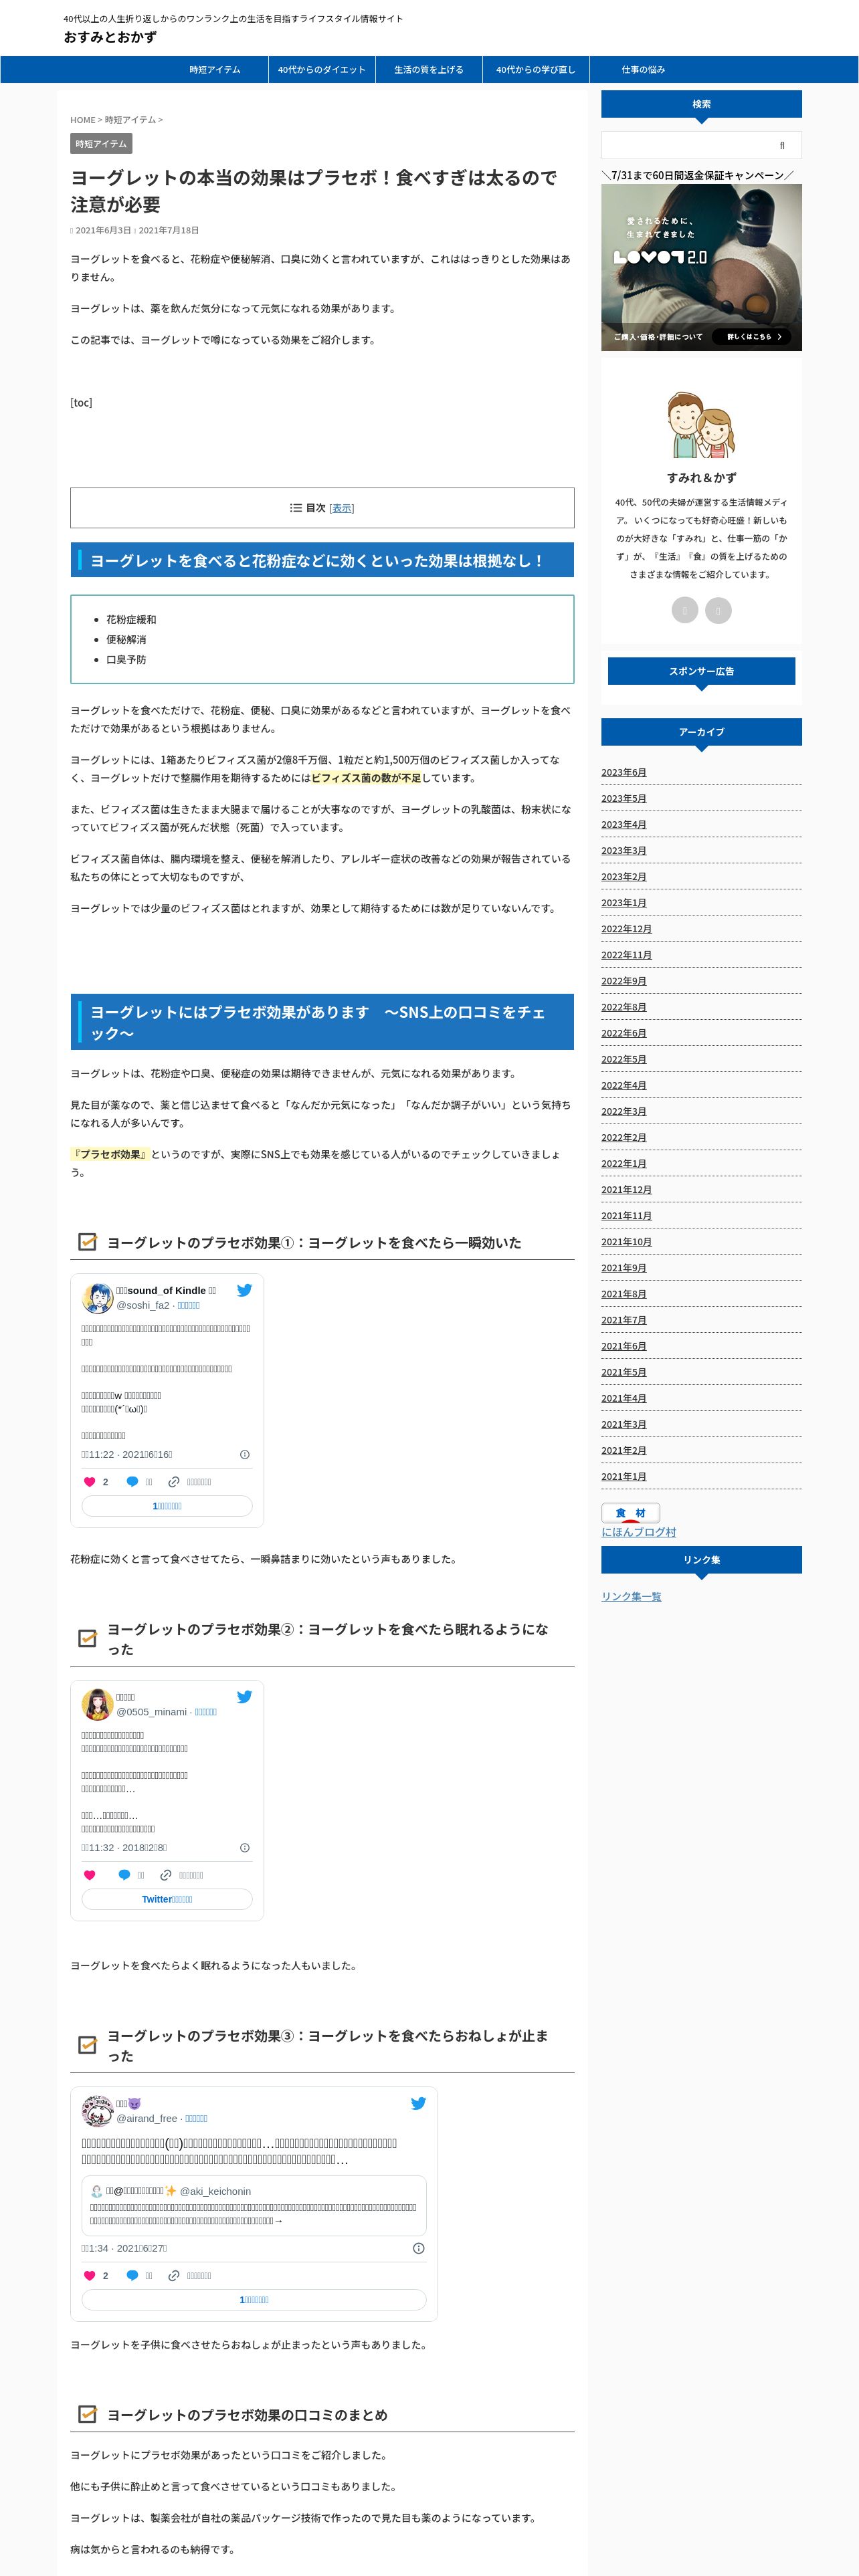Screen dimensions: 859x2576
Task: Open 2023年6月 archive link
Action: [624, 772]
